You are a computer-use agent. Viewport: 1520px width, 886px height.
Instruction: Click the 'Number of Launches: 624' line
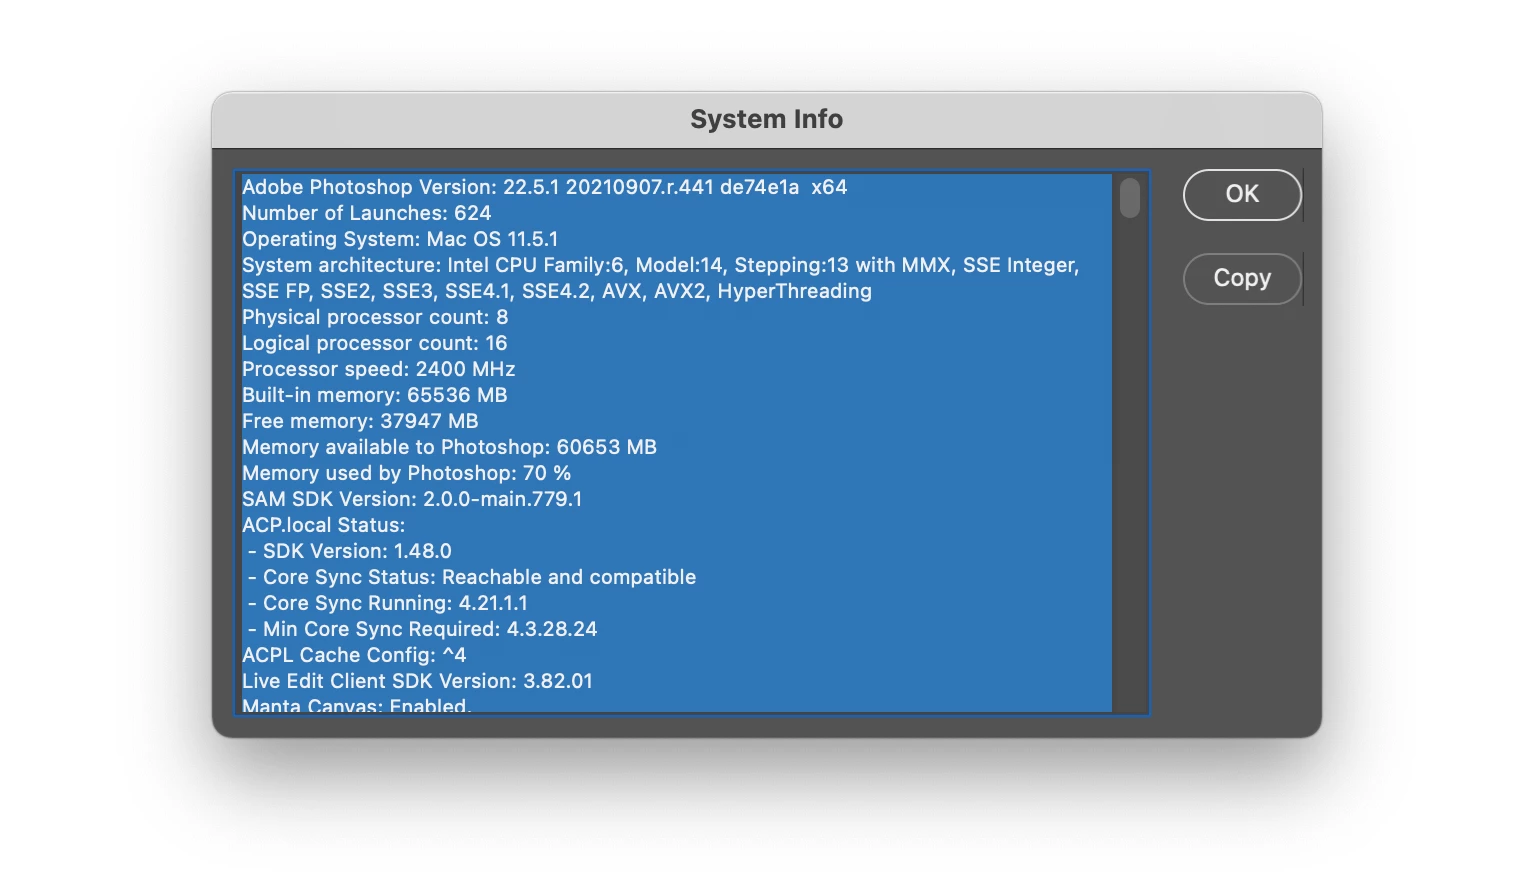coord(366,213)
